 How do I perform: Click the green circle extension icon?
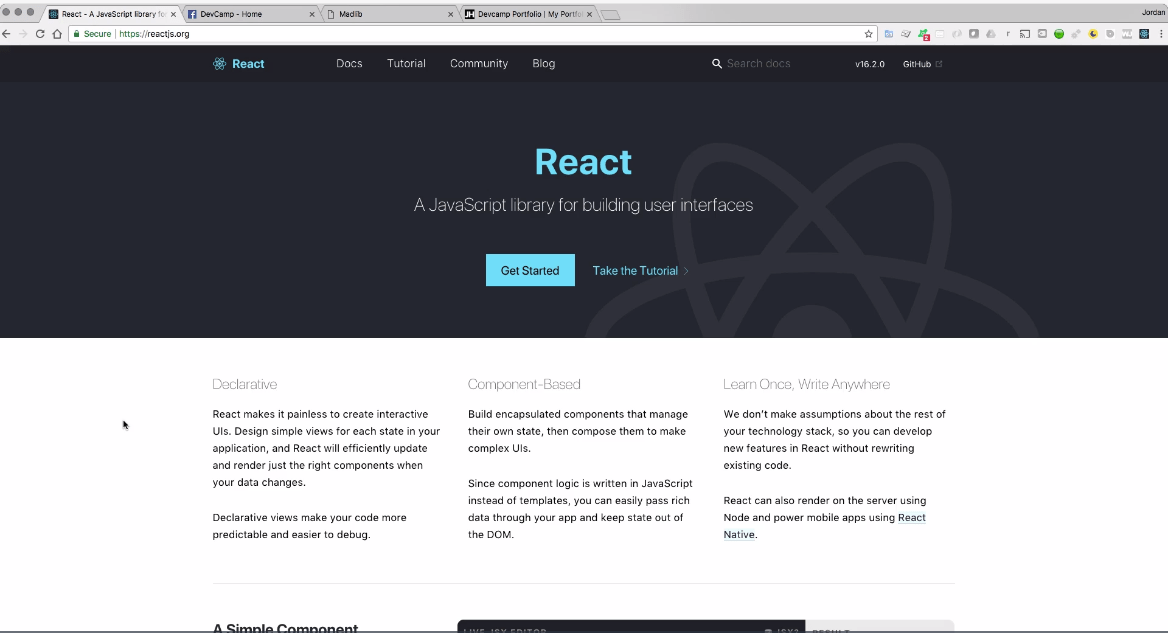(x=1058, y=34)
